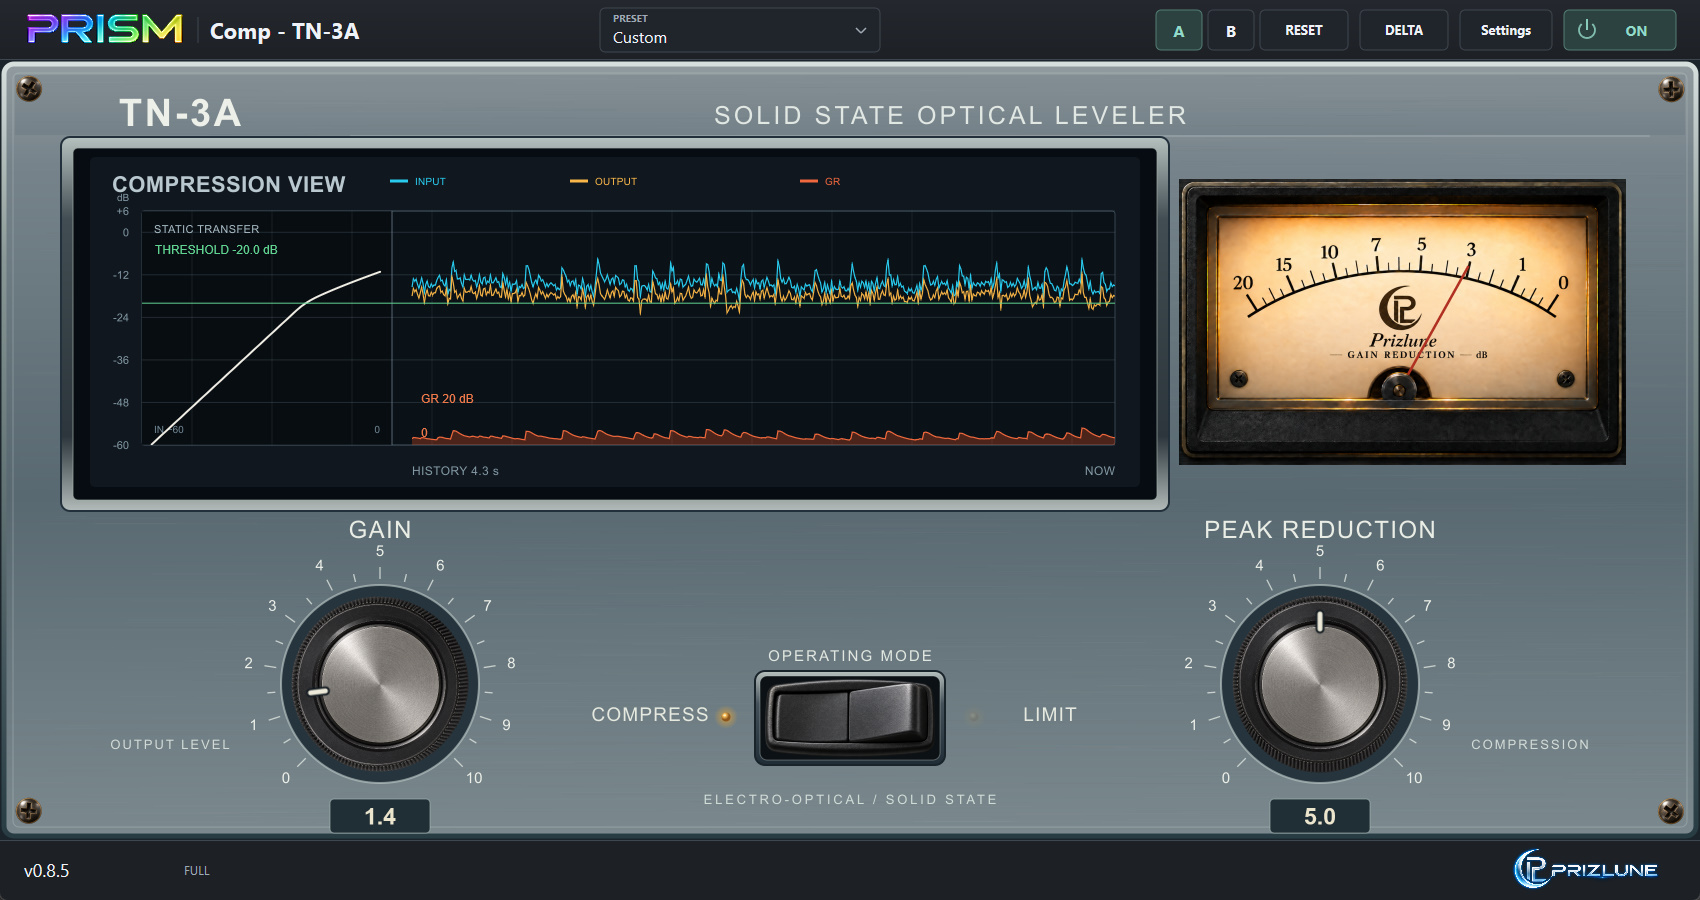Click the OUTPUT legend marker
The image size is (1700, 900).
pos(579,181)
